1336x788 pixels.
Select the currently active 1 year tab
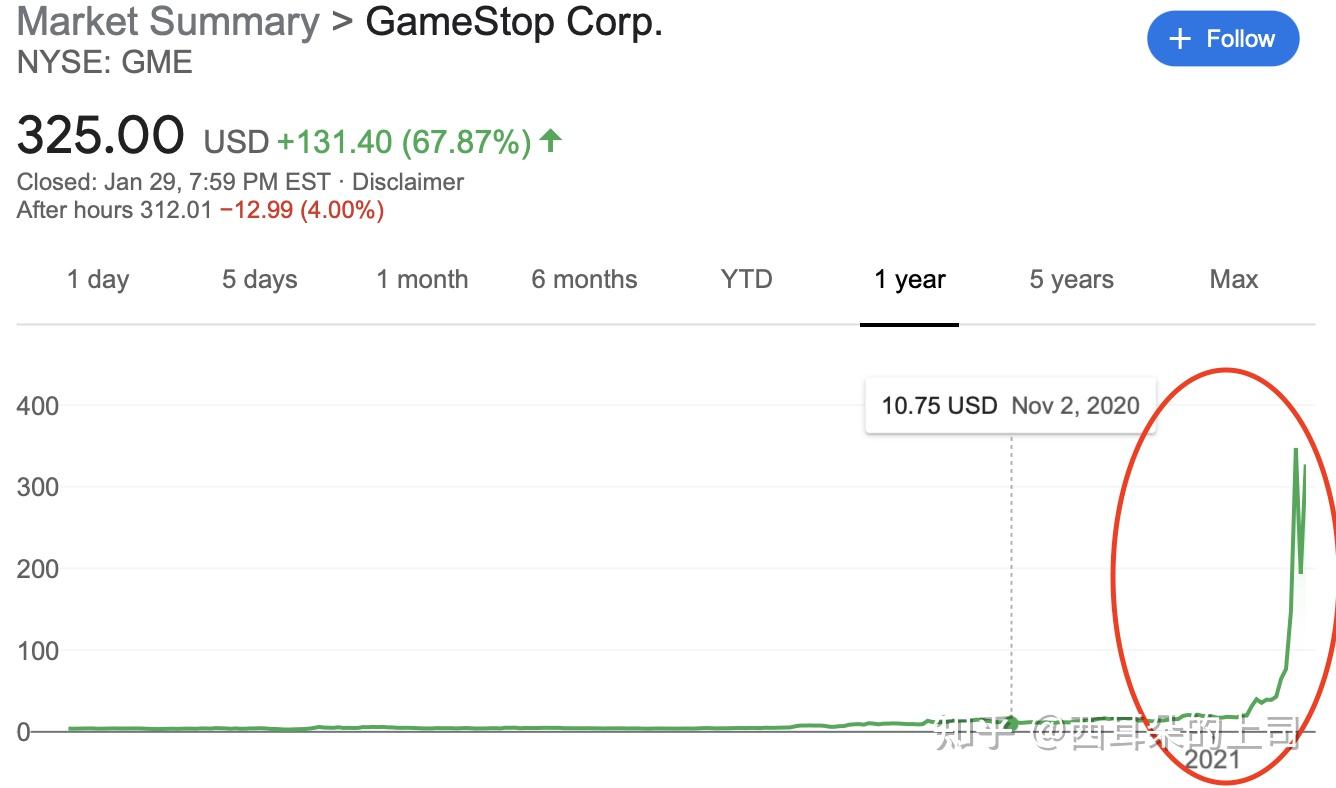pyautogui.click(x=908, y=280)
